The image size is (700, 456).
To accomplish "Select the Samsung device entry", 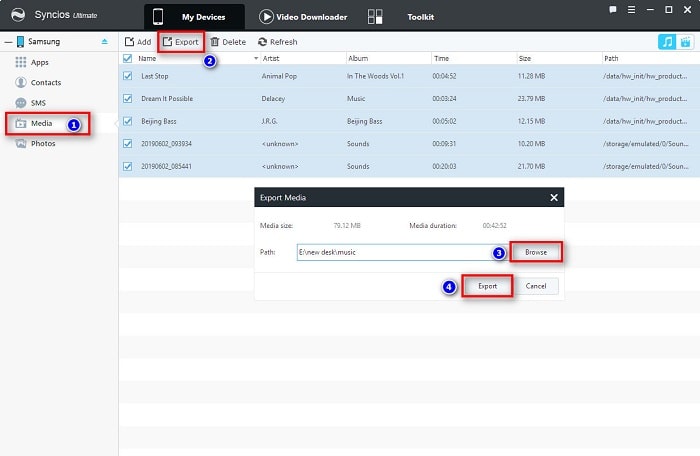I will tap(44, 42).
